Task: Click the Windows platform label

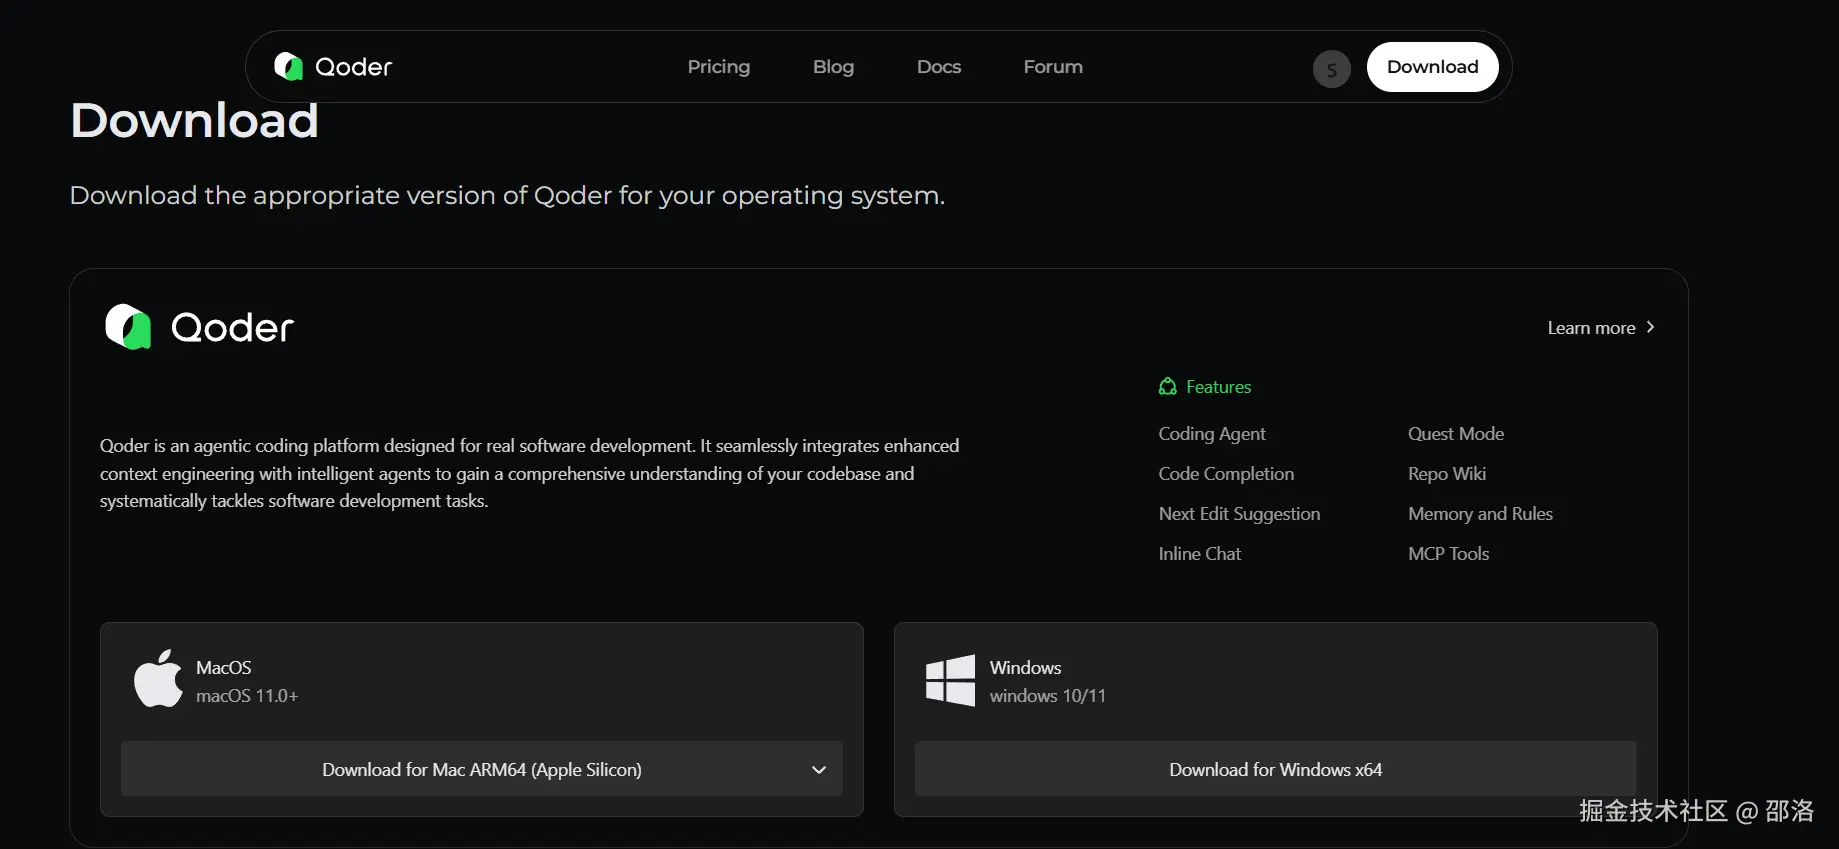Action: [1025, 667]
